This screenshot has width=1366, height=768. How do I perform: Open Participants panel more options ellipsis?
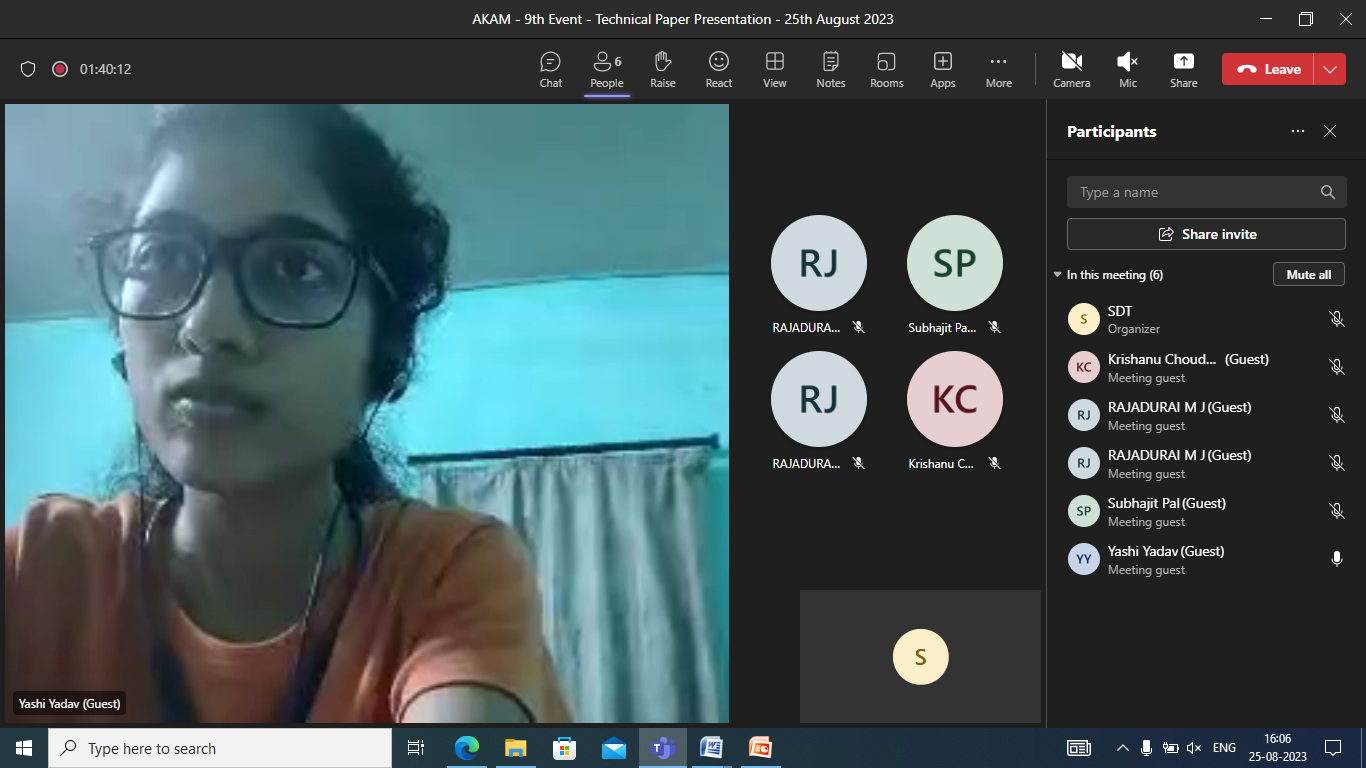tap(1297, 131)
